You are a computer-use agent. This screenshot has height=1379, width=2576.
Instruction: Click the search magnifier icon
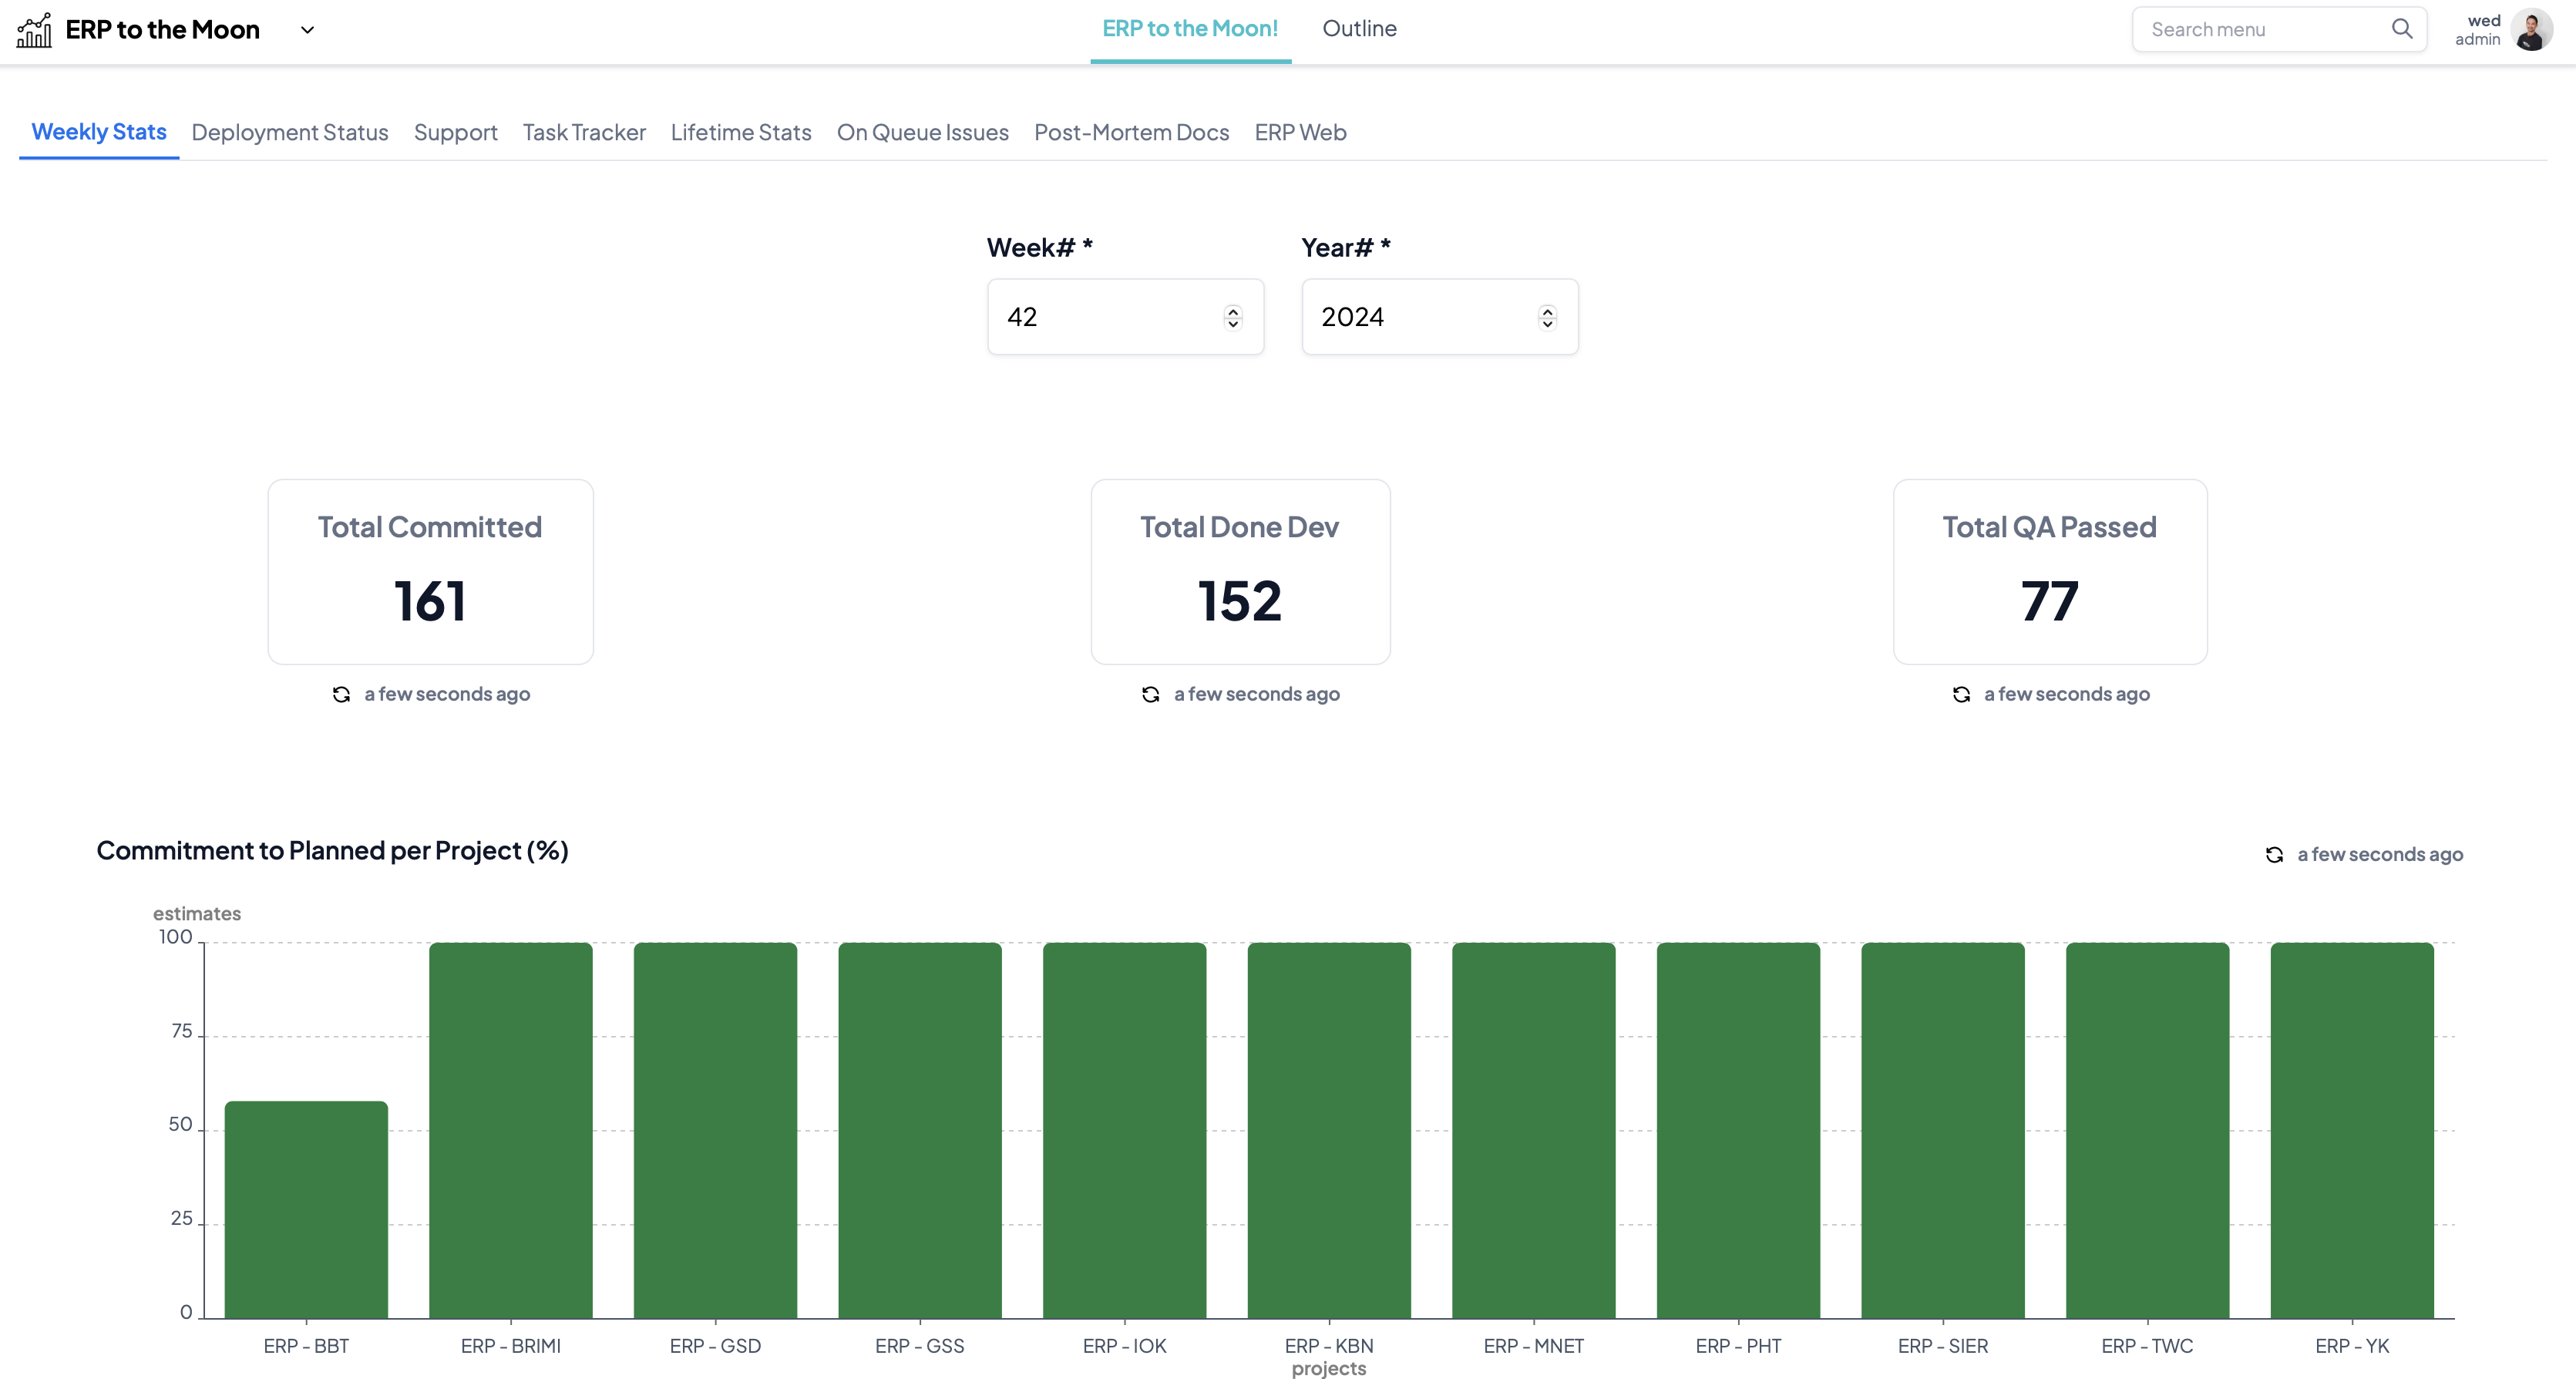click(x=2401, y=29)
